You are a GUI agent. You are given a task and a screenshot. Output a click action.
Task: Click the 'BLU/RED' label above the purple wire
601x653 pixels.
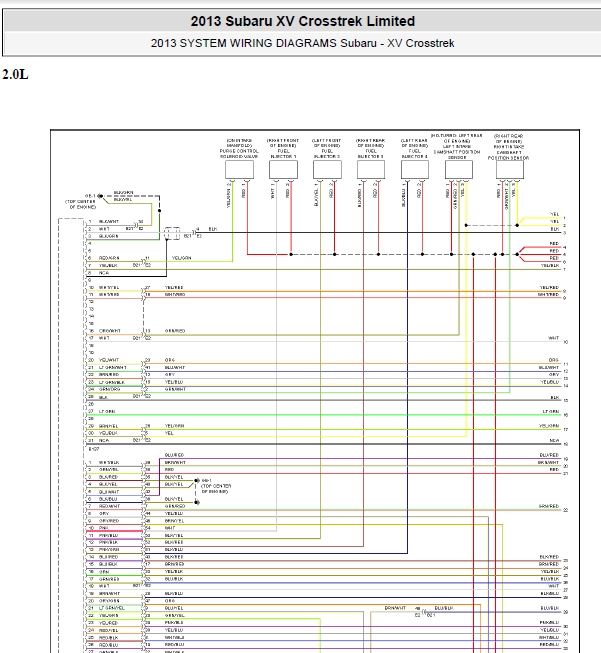pyautogui.click(x=174, y=455)
